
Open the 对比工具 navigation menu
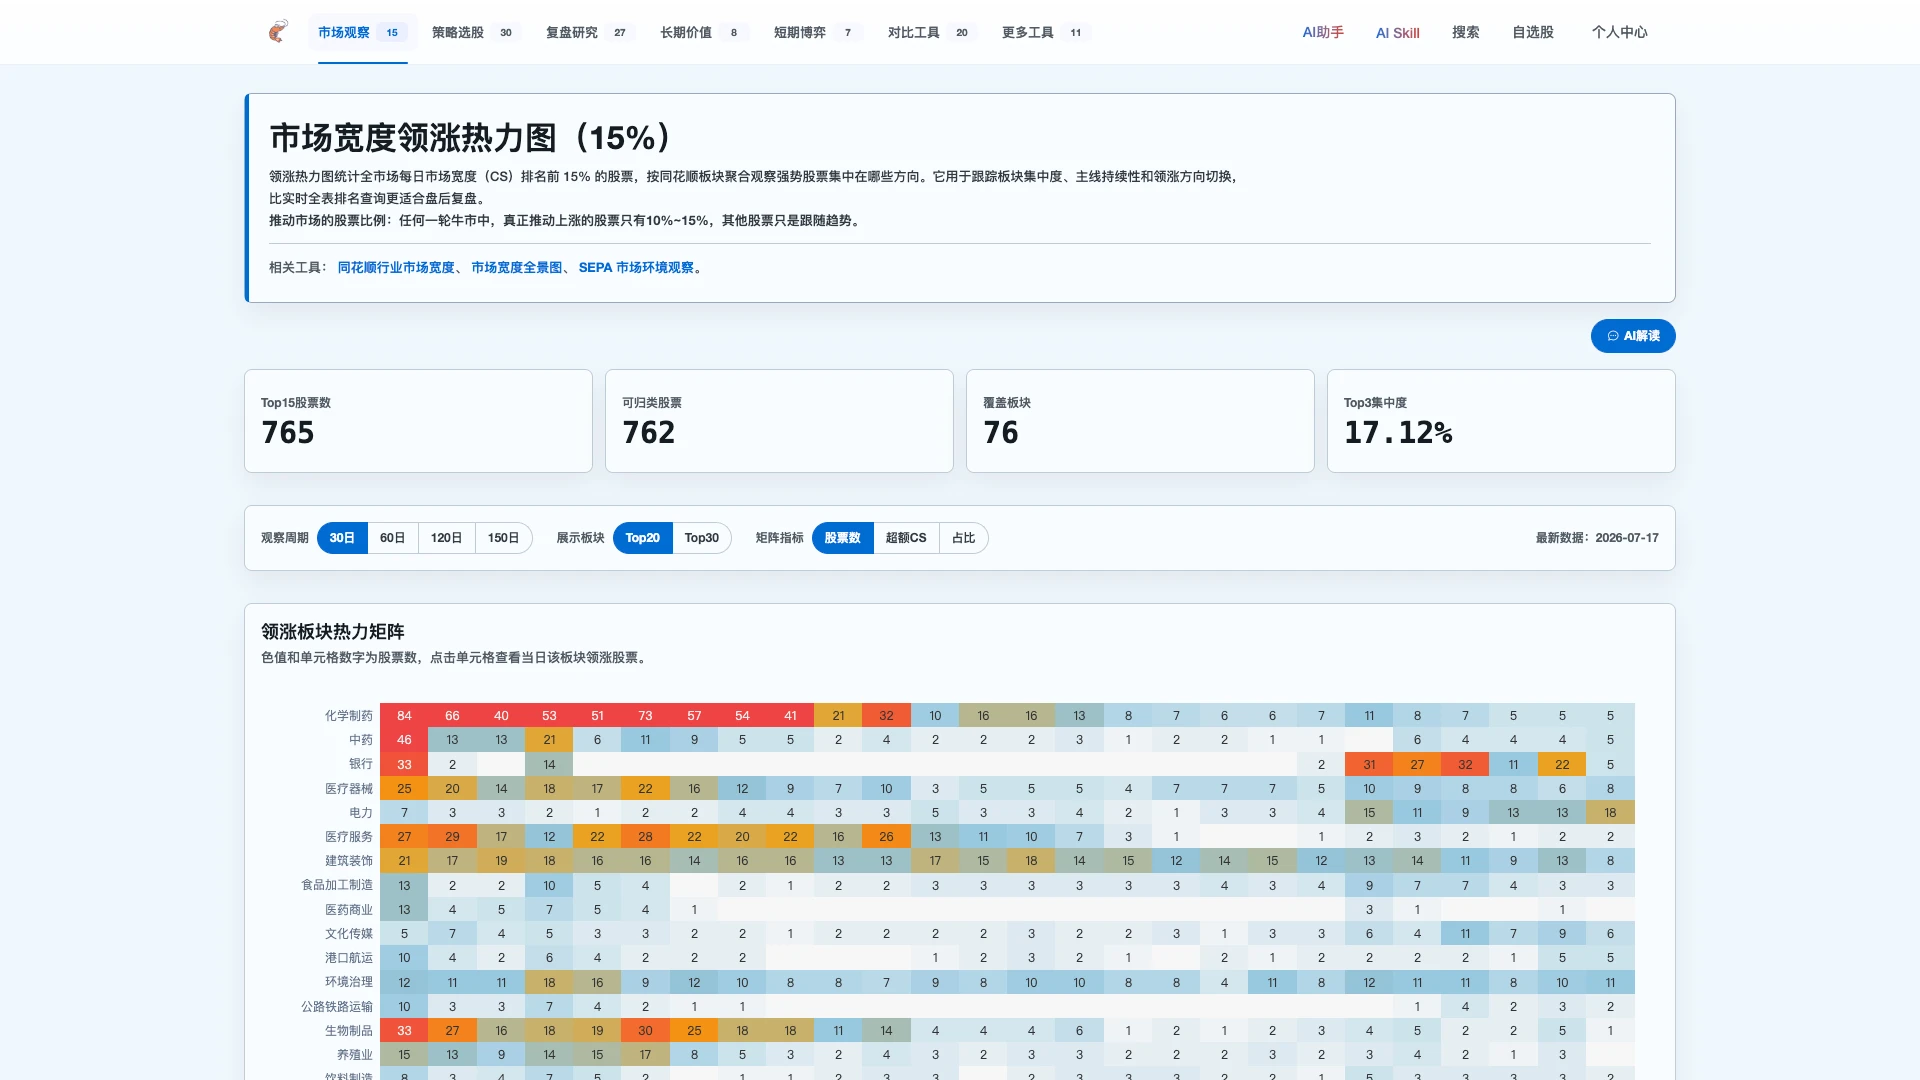[x=932, y=32]
